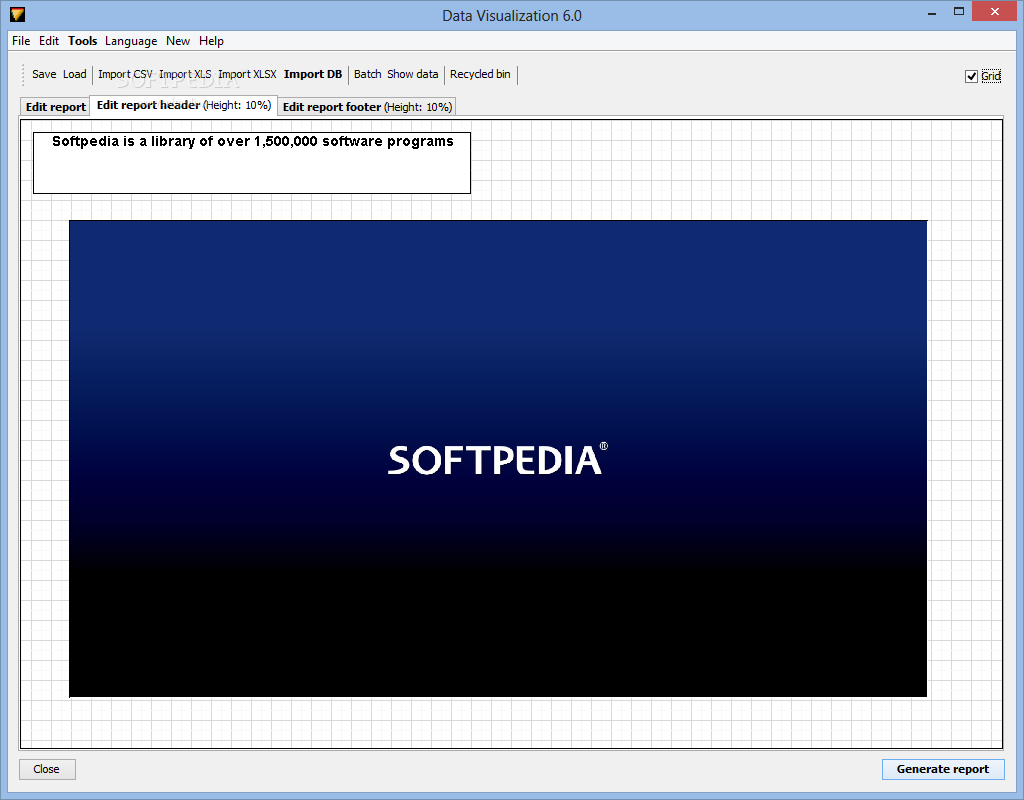
Task: Open the Language menu
Action: (131, 40)
